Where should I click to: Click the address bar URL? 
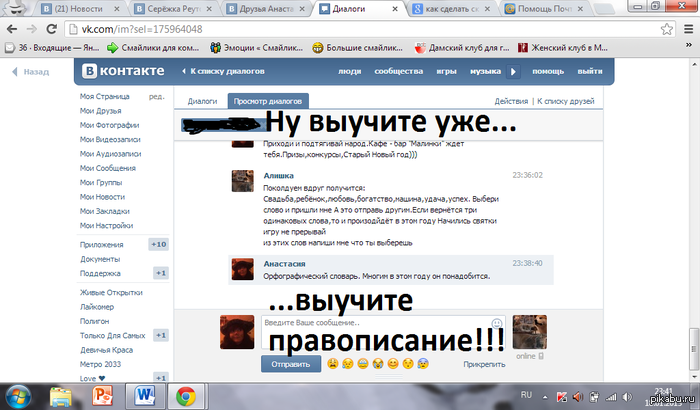click(142, 29)
